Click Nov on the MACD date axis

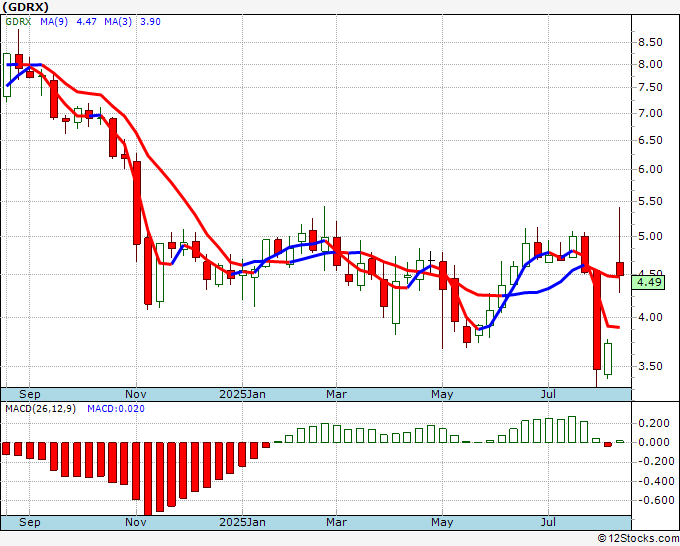tap(136, 522)
